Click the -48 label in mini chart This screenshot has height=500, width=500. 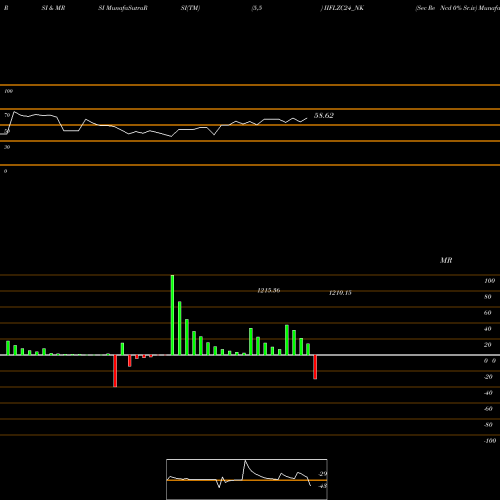(x=323, y=486)
